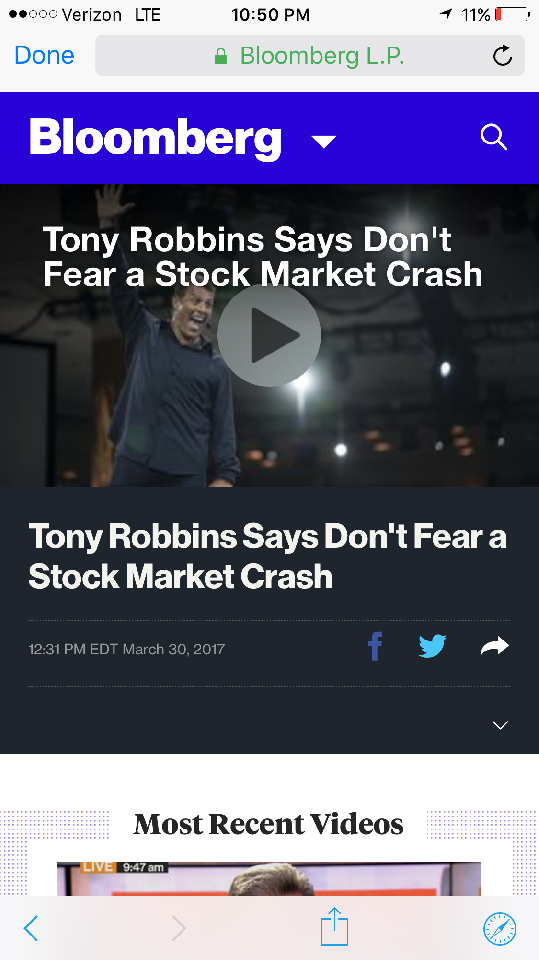Reload page with refresh icon
Screen dimensions: 539x960
coord(502,56)
